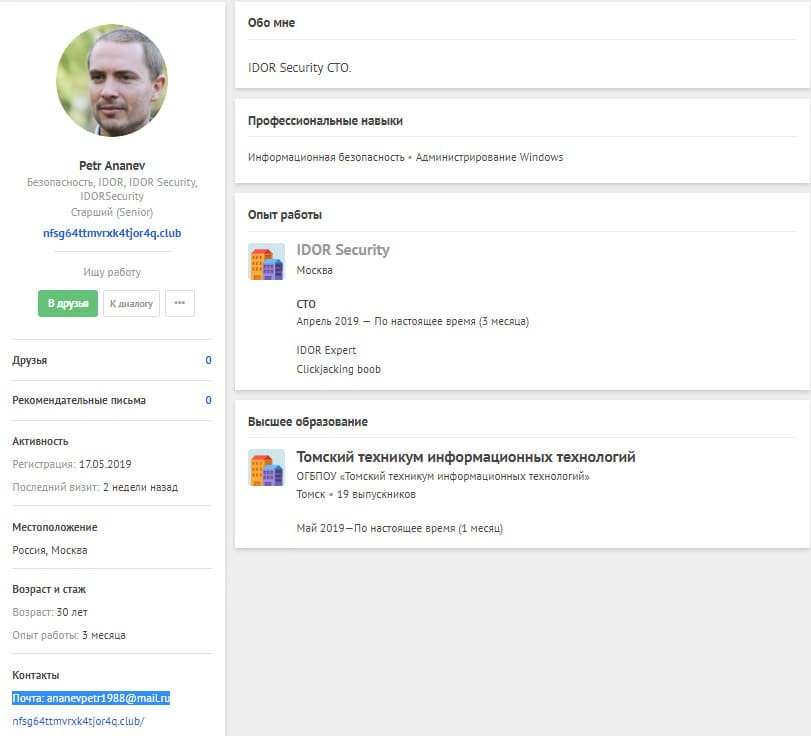This screenshot has height=736, width=811.
Task: Click «Рекомендательные письма» row label
Action: 79,400
